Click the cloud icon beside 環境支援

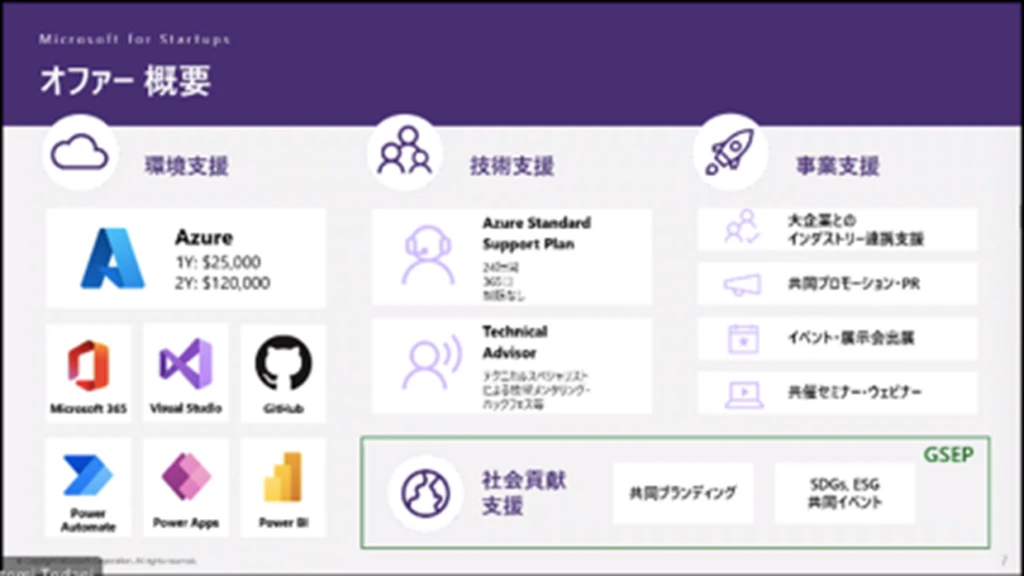(79, 152)
